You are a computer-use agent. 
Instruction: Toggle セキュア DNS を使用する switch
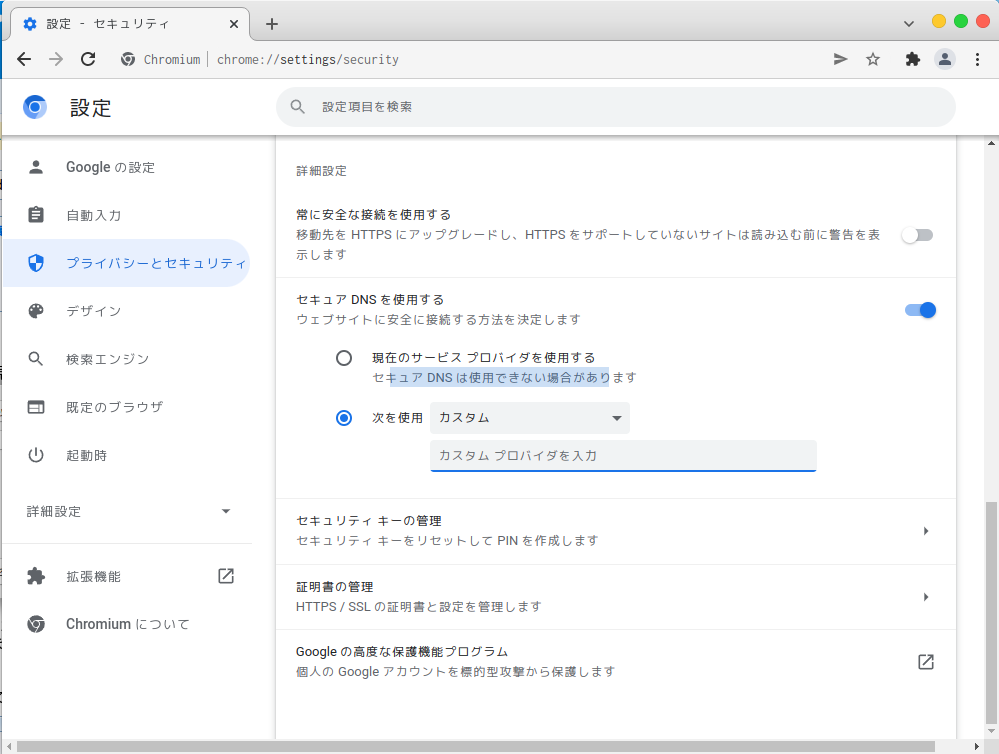pos(920,310)
